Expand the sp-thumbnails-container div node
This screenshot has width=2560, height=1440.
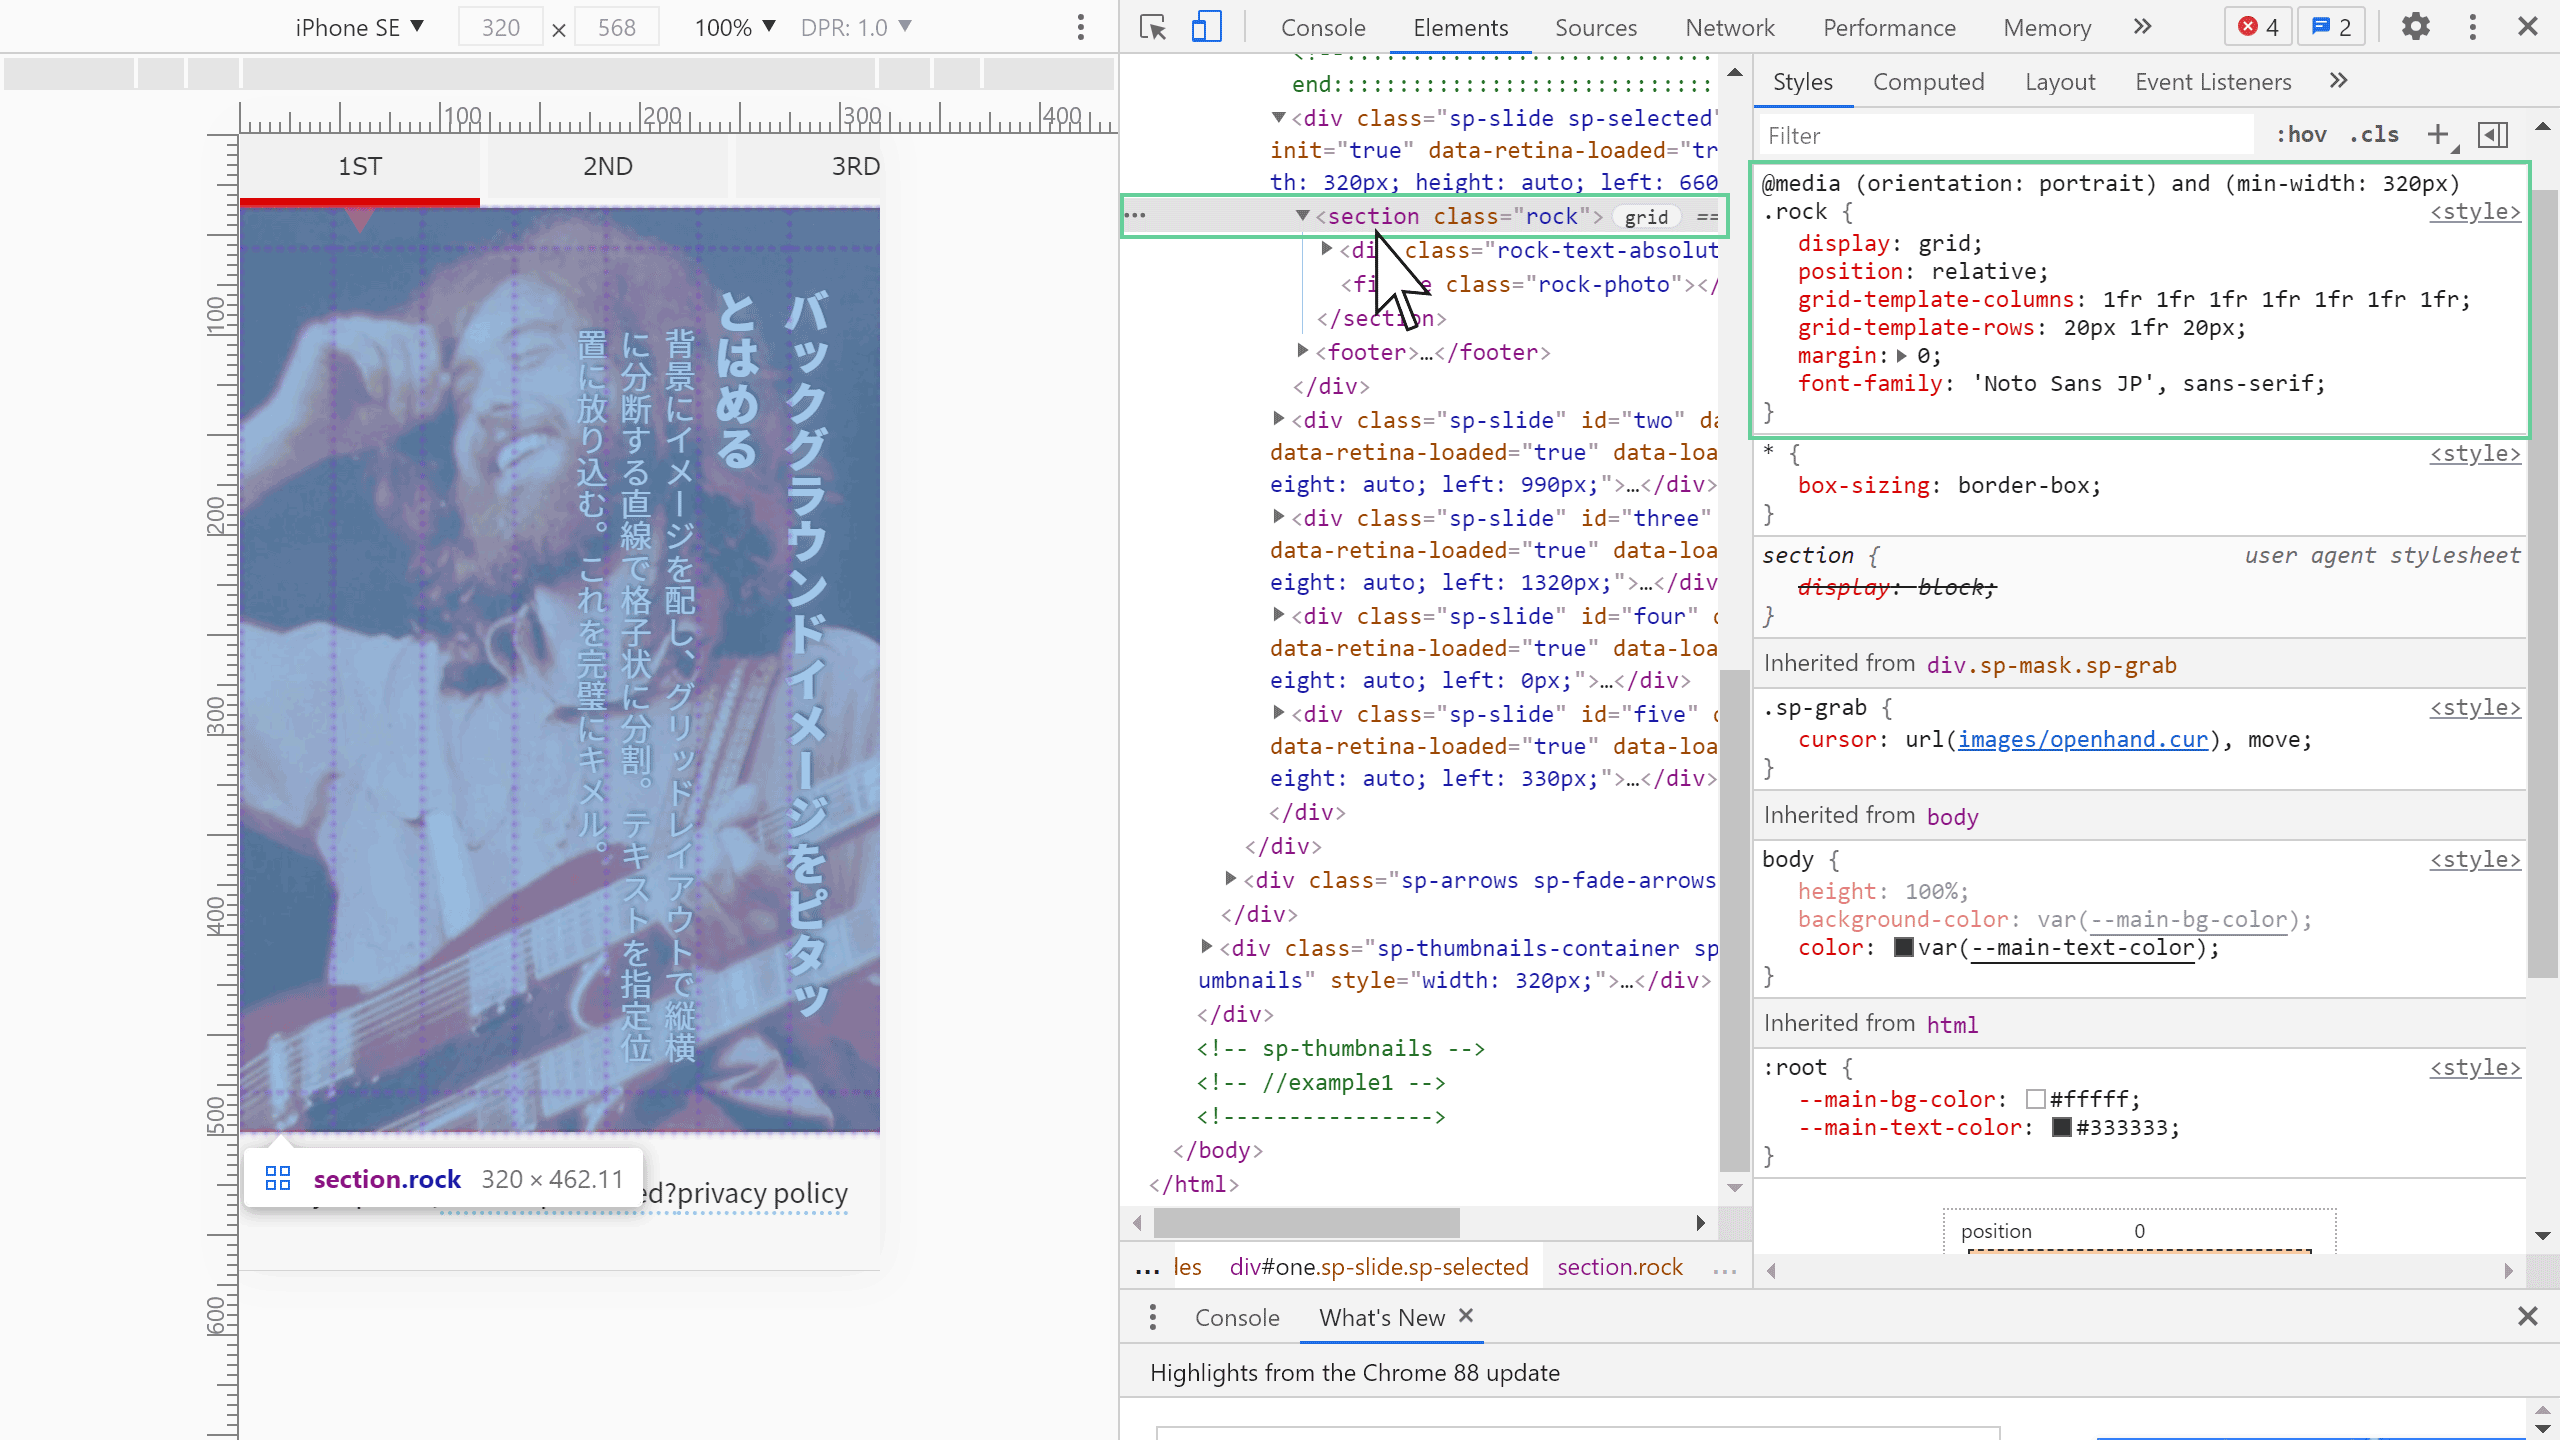1206,947
